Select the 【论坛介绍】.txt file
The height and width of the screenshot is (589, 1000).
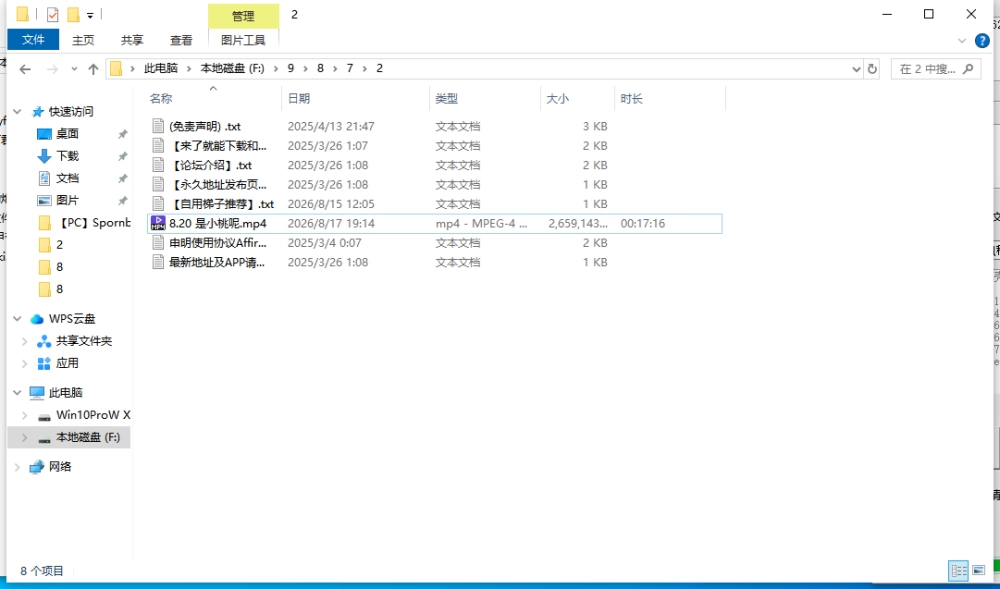click(211, 165)
